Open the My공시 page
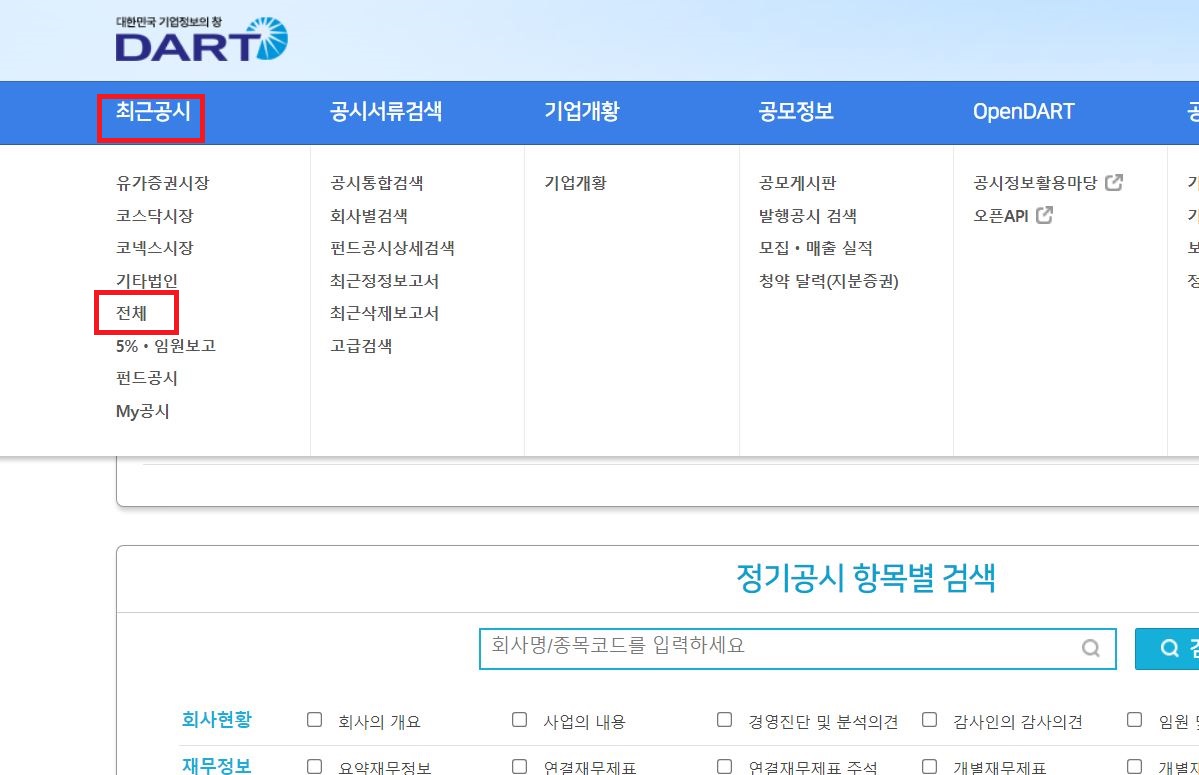 (142, 410)
